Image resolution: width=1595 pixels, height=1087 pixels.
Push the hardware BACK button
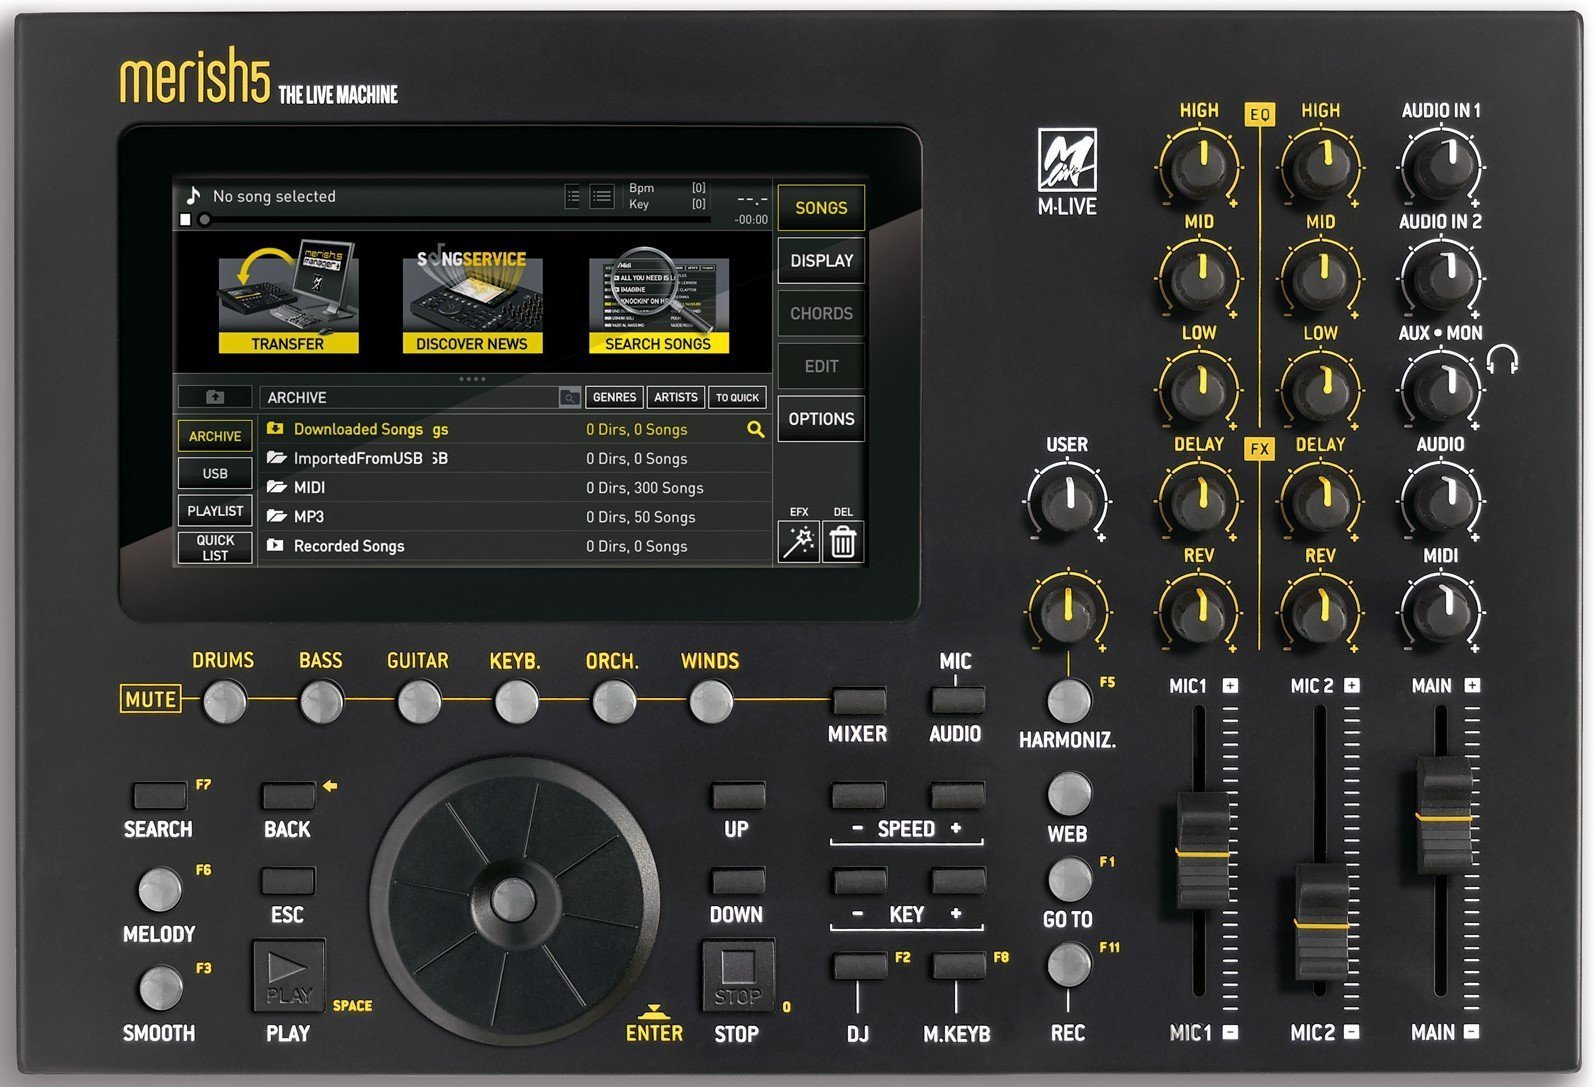coord(288,795)
